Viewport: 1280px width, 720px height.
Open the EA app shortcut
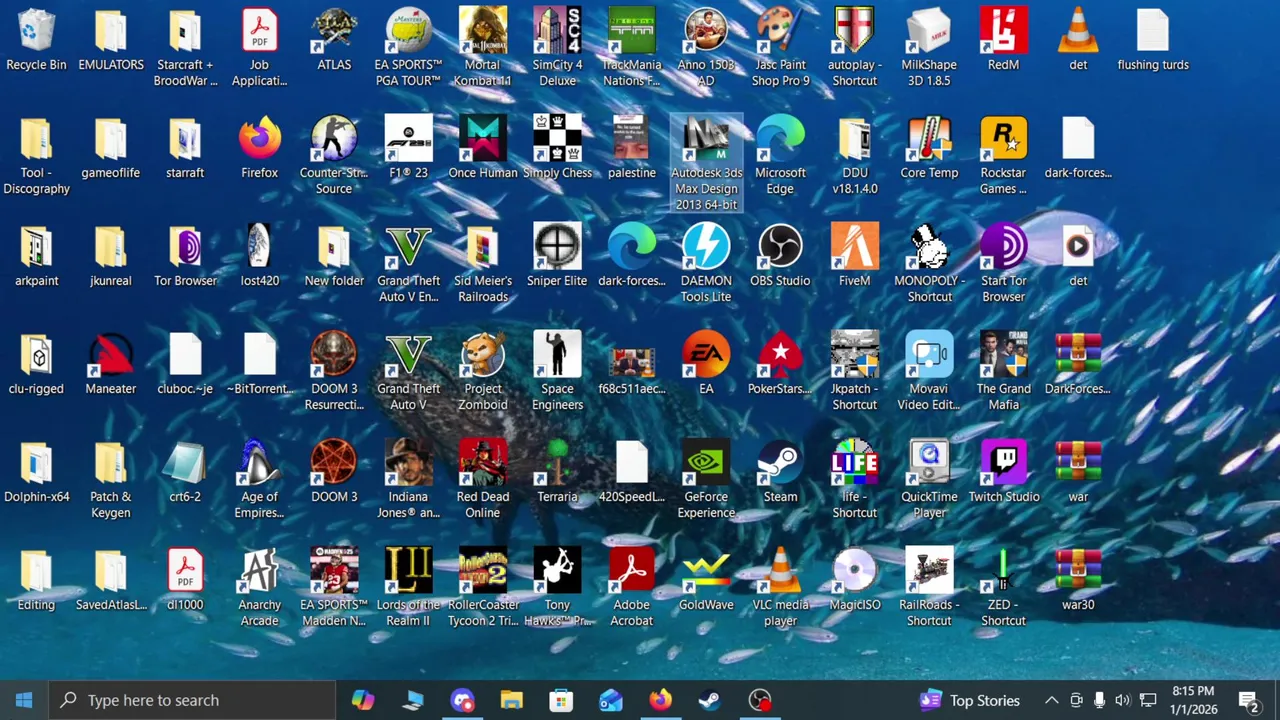[706, 364]
